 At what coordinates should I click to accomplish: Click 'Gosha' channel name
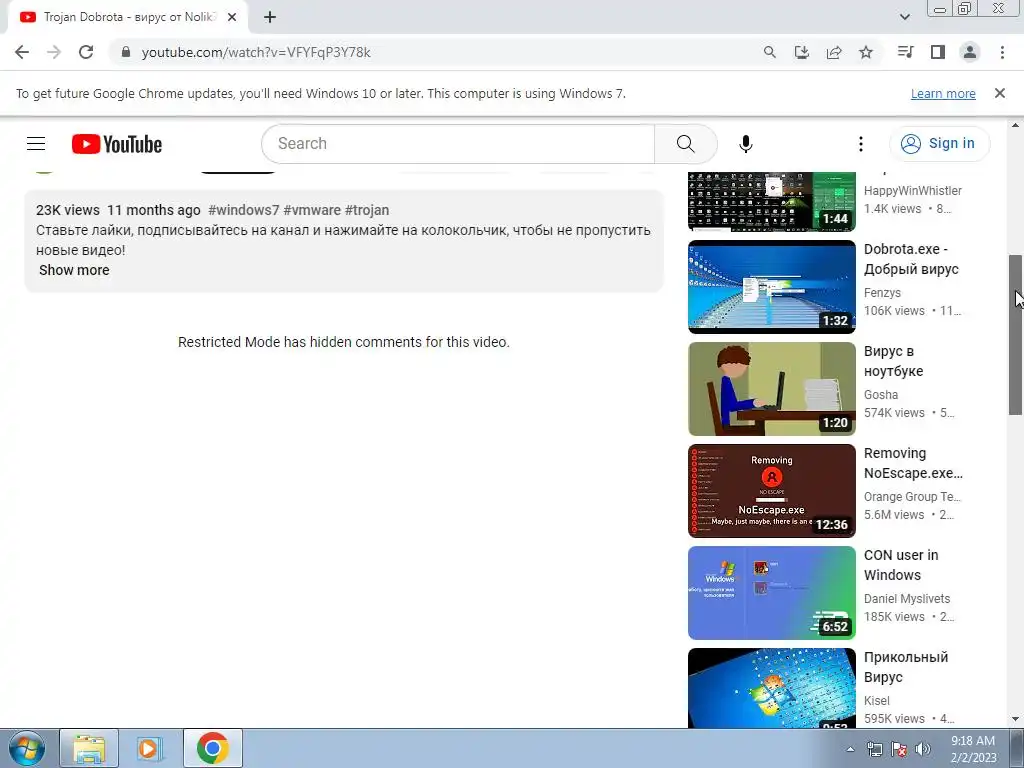(881, 395)
